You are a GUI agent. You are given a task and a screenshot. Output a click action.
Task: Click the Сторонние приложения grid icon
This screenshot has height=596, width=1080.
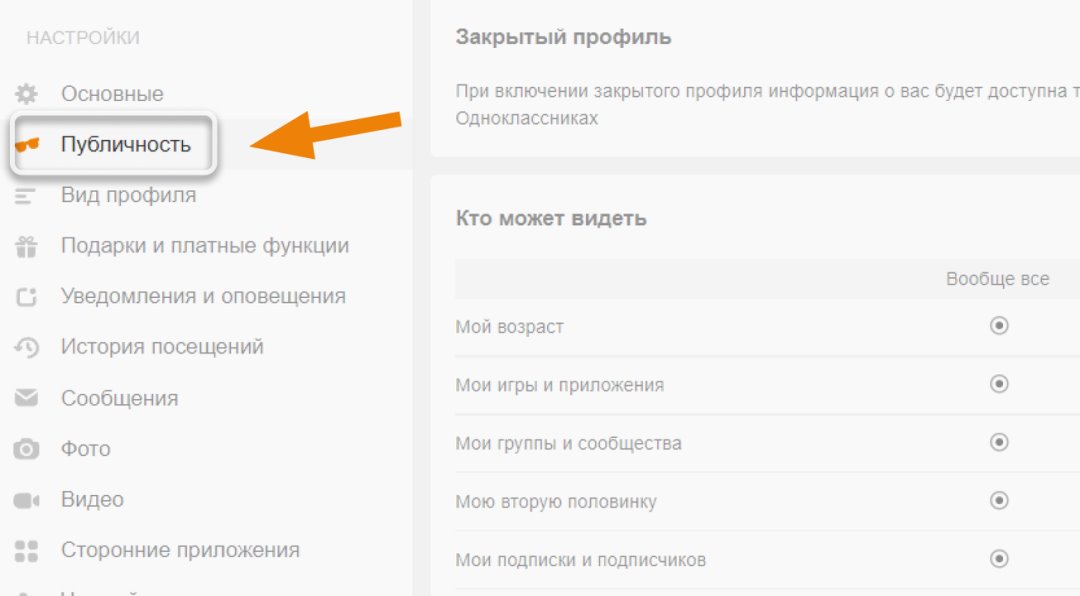tap(26, 551)
